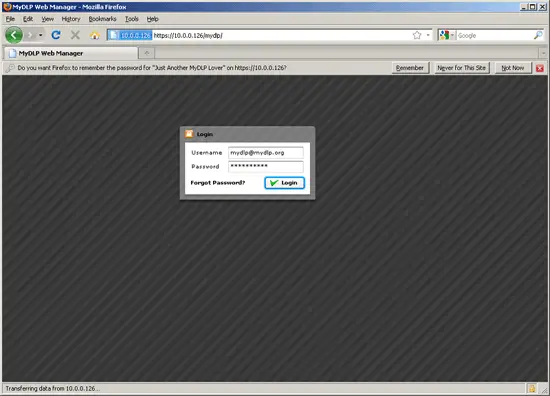The height and width of the screenshot is (396, 550).
Task: Click the Login dialog title icon
Action: 189,134
